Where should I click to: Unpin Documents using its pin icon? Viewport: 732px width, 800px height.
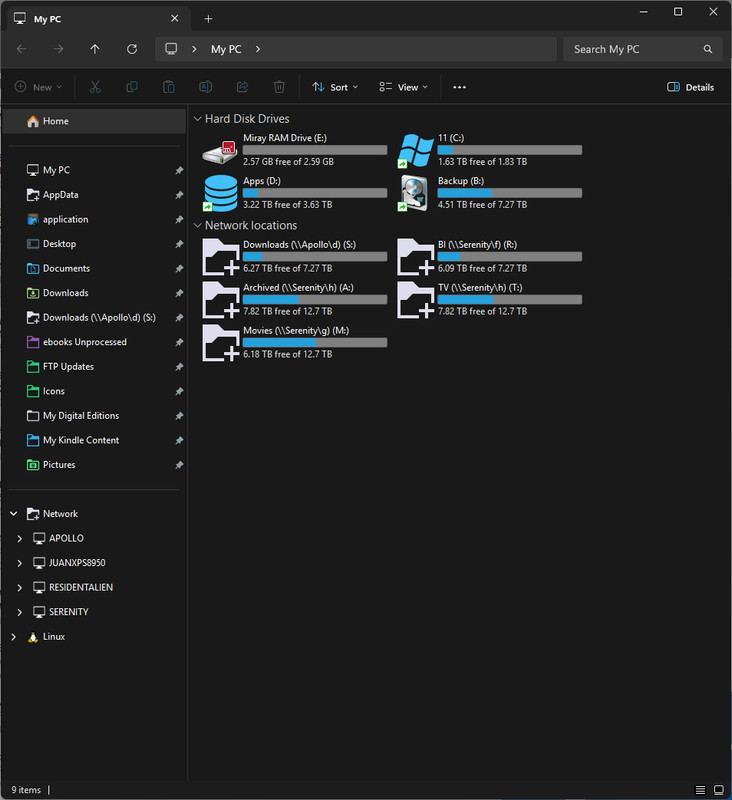pyautogui.click(x=179, y=268)
